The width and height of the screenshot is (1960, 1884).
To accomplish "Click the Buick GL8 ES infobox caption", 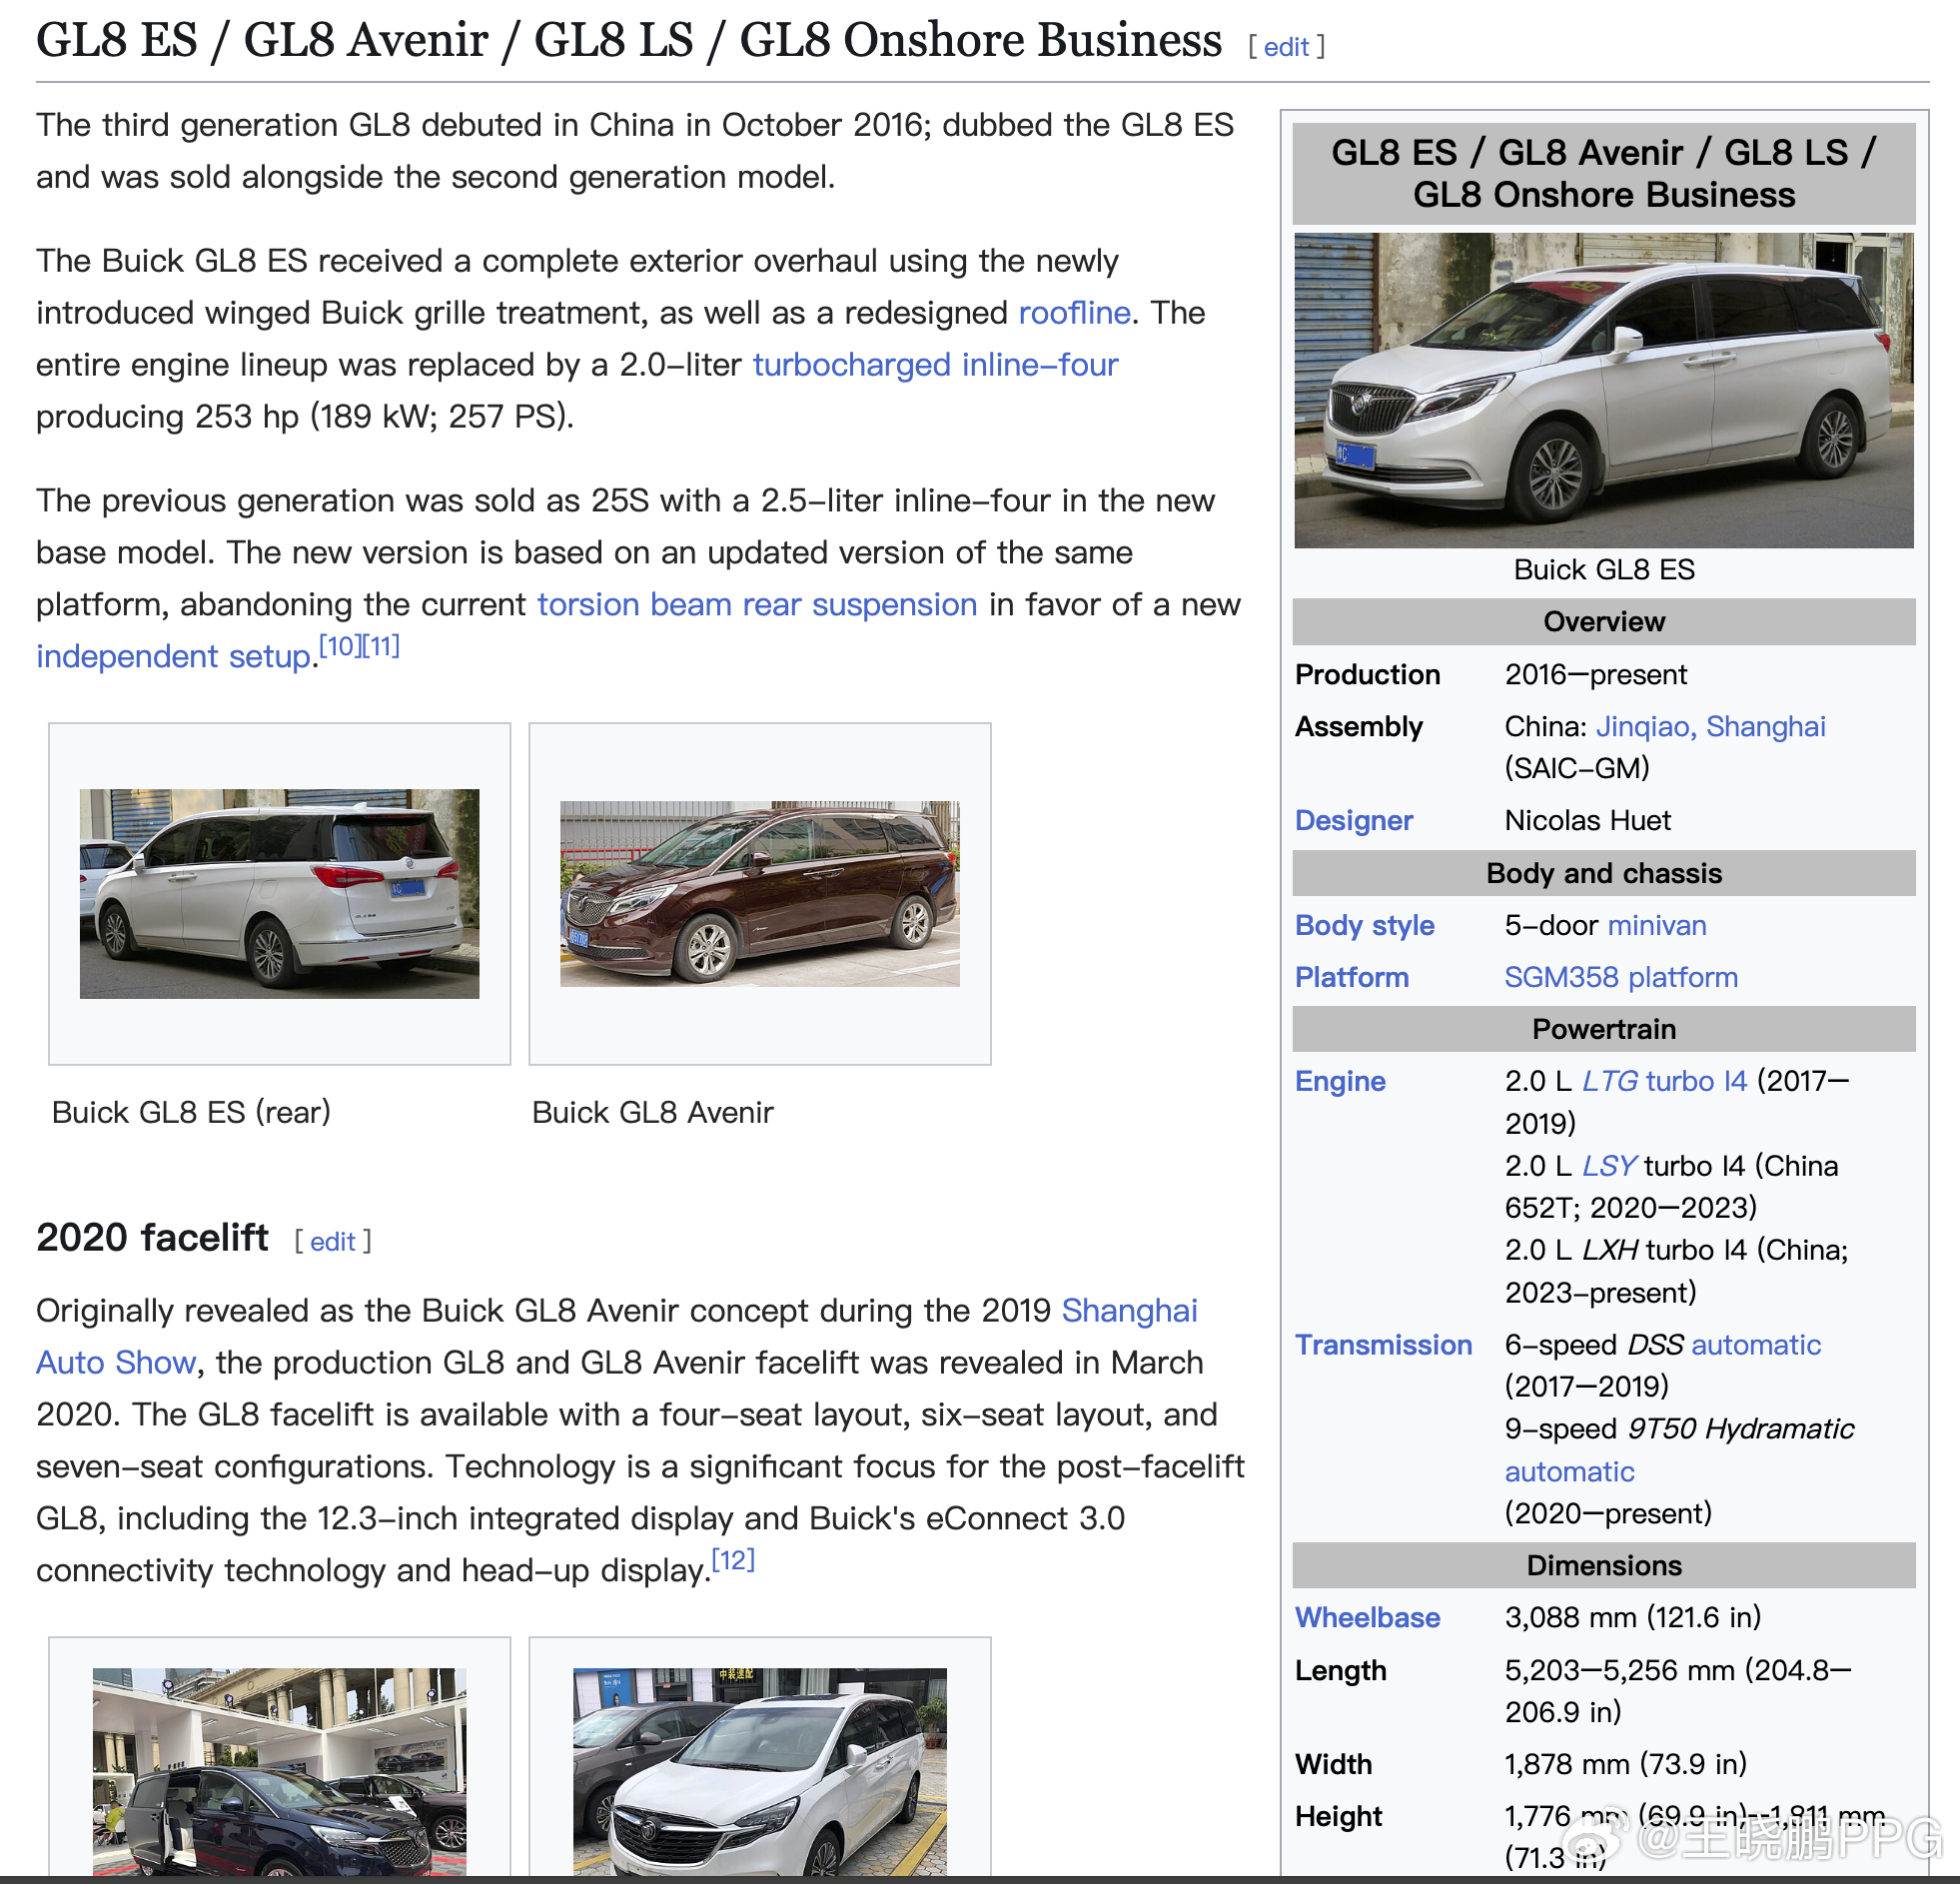I will click(1603, 570).
